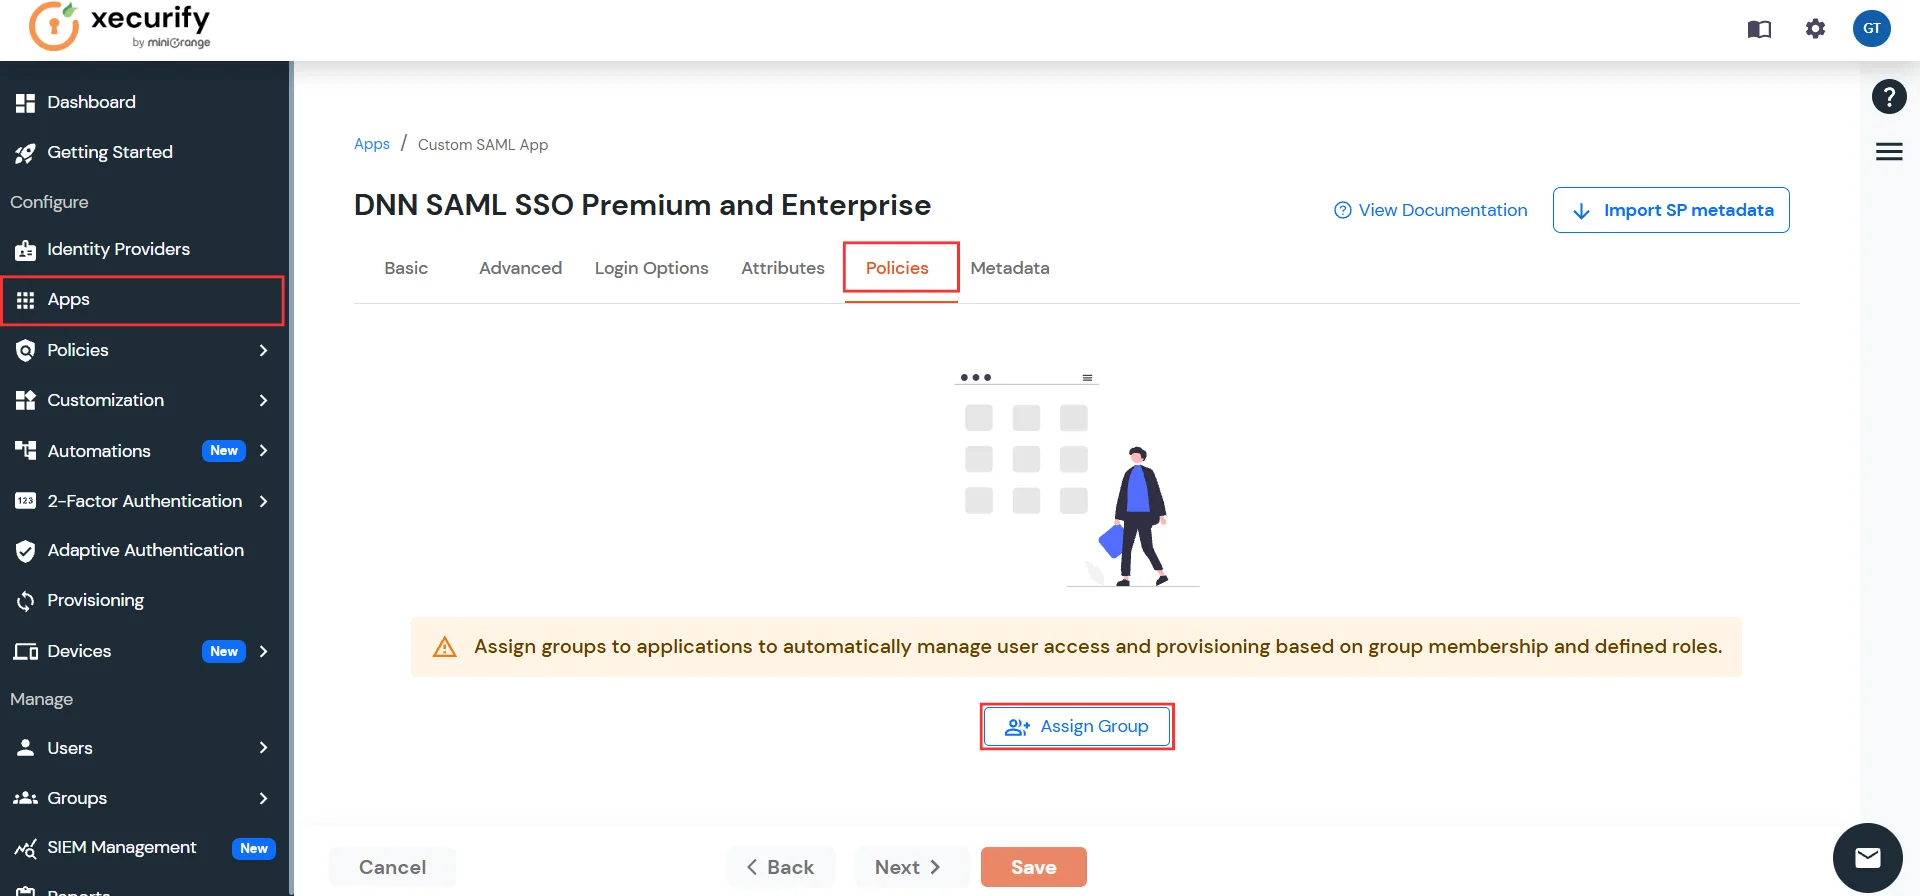Switch to the Metadata tab
The image size is (1920, 896).
click(1010, 268)
